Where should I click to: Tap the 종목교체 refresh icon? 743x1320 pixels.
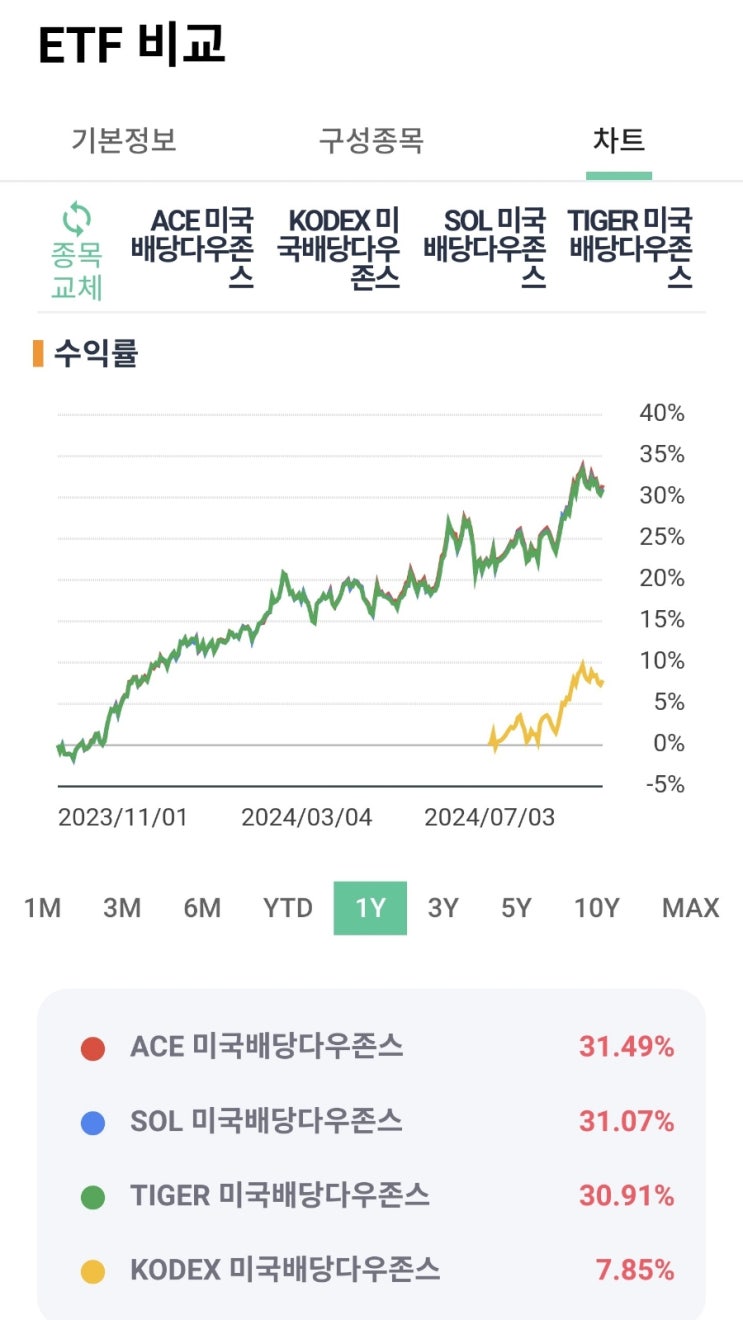click(x=77, y=218)
